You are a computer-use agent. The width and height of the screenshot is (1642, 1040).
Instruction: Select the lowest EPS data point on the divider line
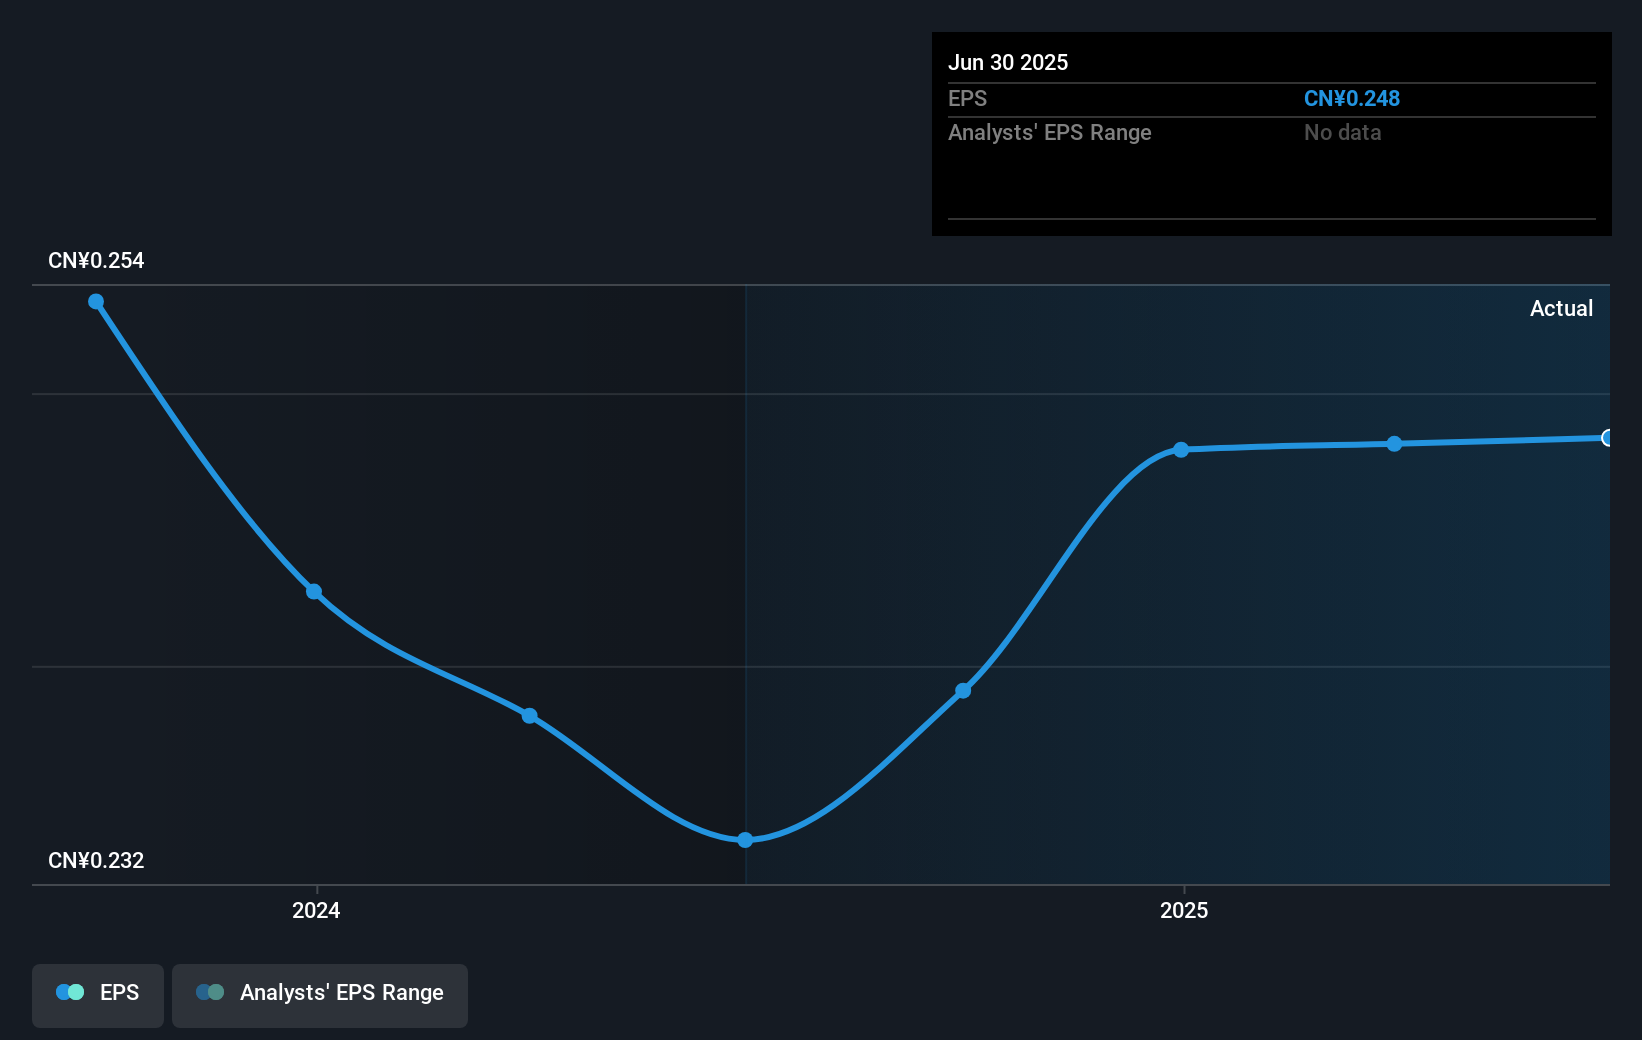pos(745,840)
